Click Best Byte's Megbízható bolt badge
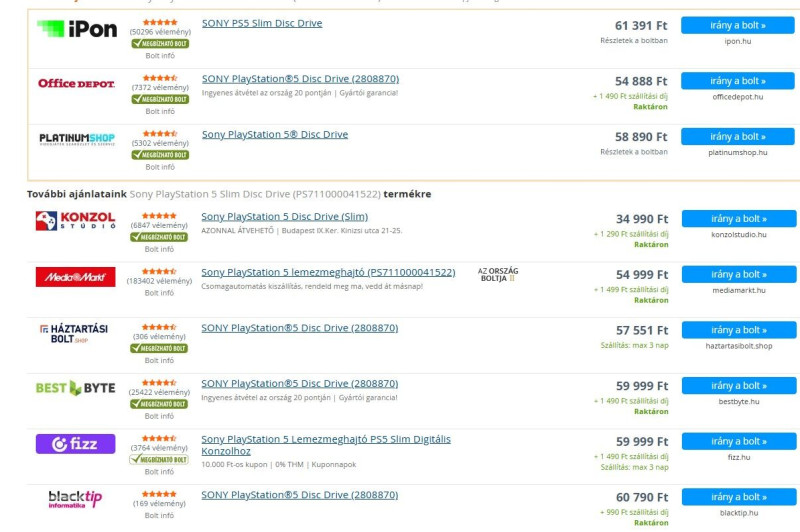The height and width of the screenshot is (532, 800). click(159, 403)
